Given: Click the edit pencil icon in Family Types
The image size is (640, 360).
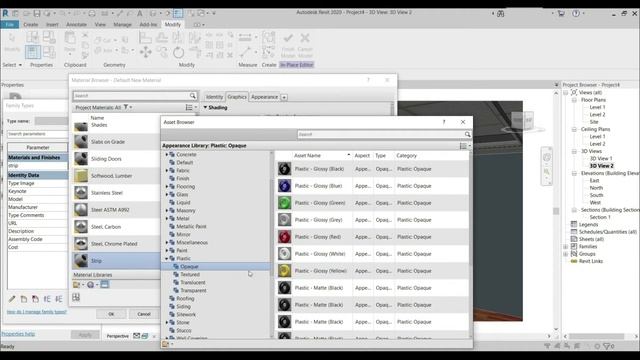Looking at the screenshot, I should (12, 299).
